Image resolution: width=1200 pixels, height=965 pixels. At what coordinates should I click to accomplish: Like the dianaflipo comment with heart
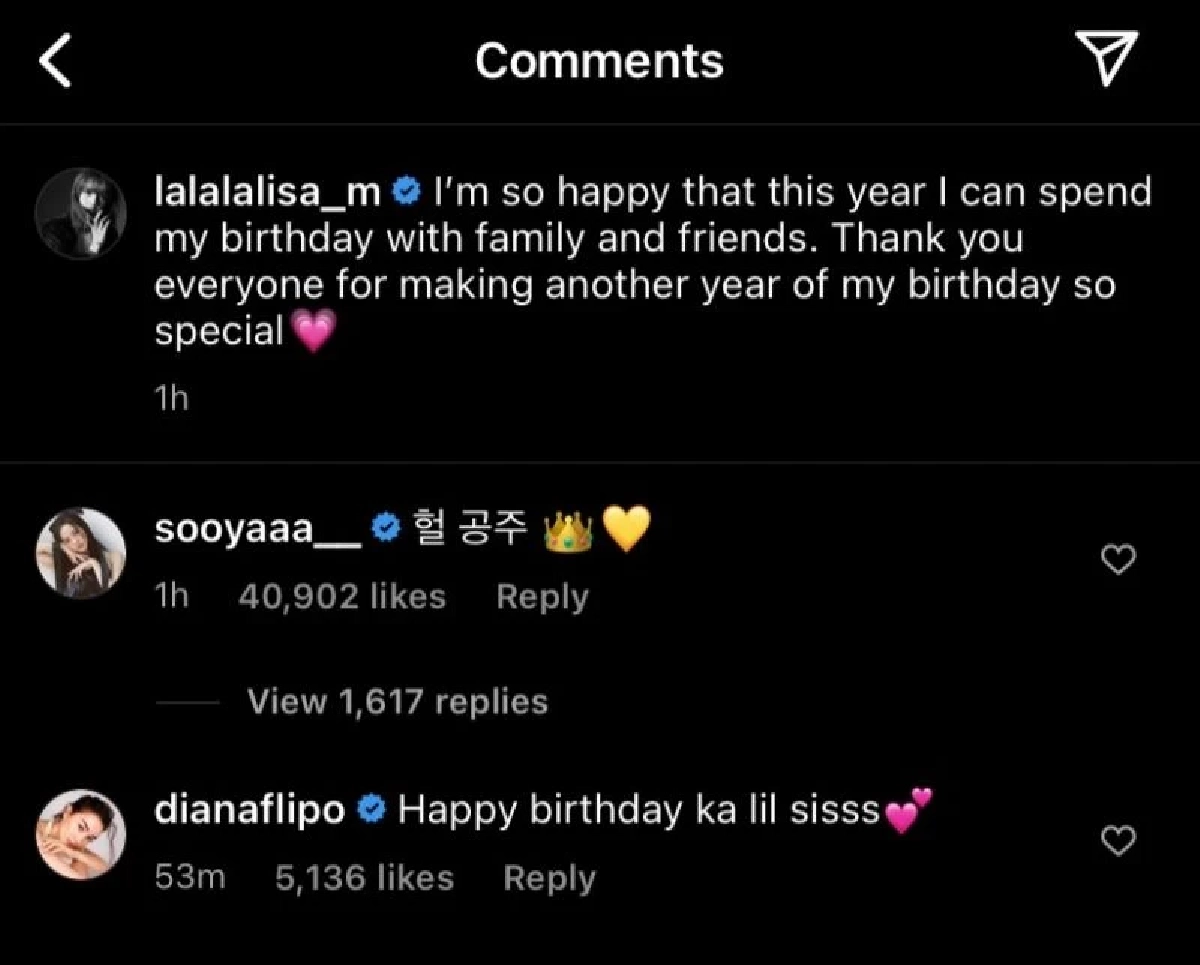click(1117, 842)
